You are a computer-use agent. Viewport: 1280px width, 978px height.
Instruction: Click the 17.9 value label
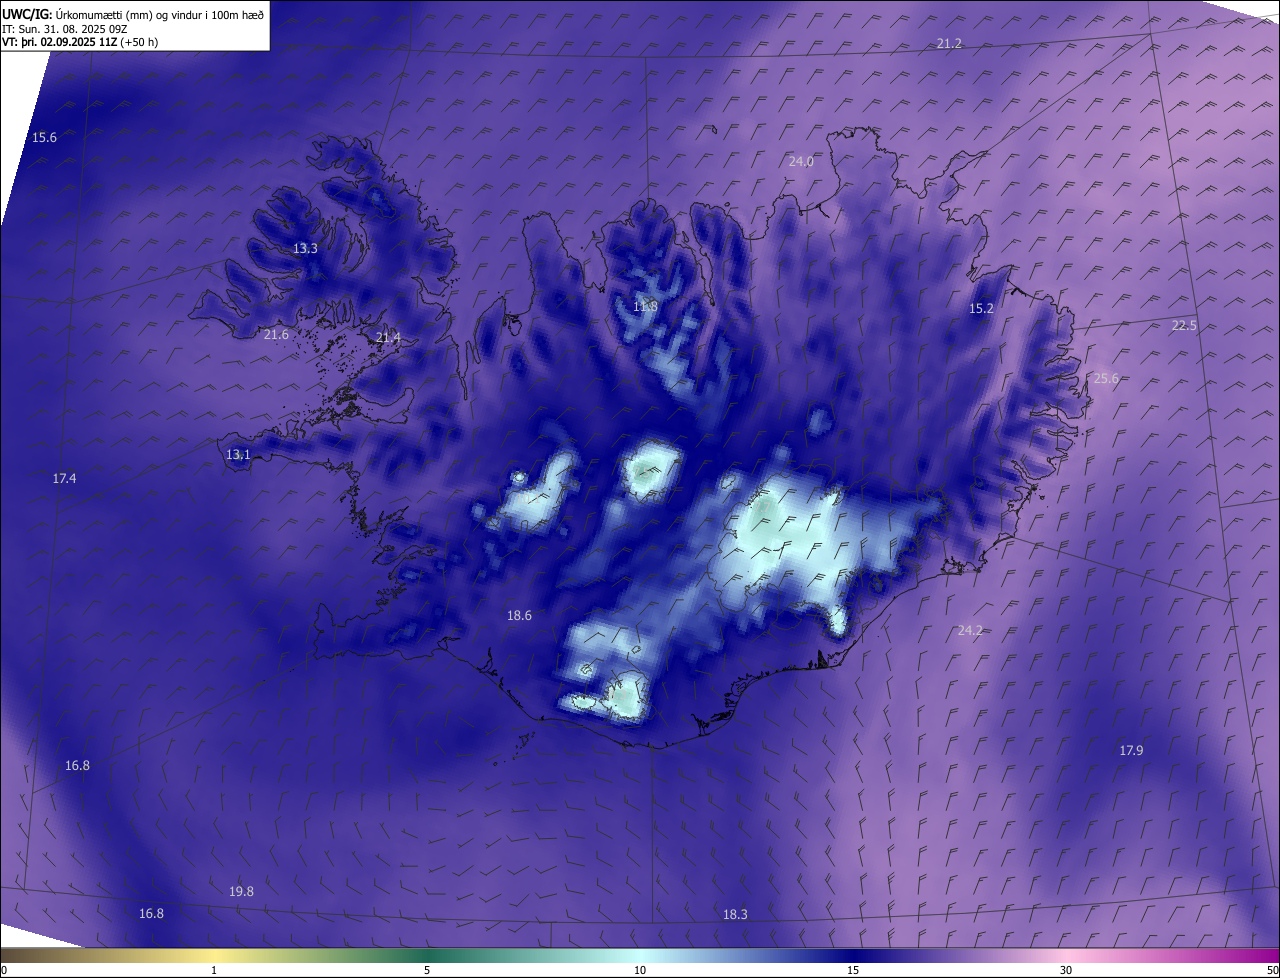tap(1131, 750)
